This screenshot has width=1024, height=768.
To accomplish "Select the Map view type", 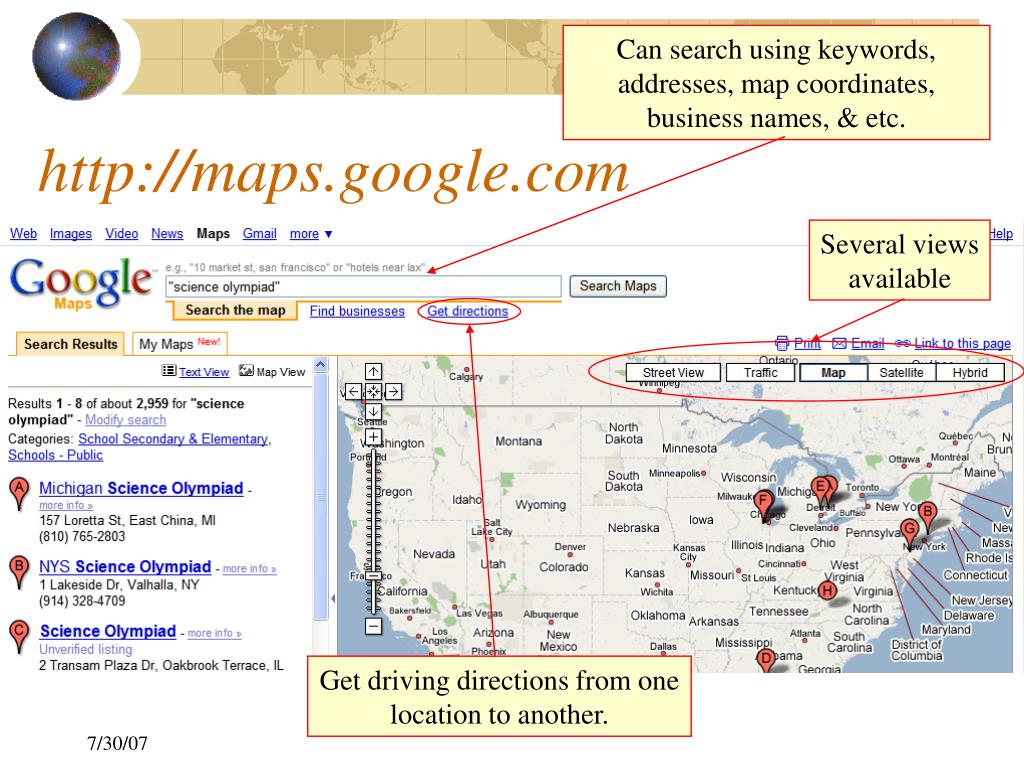I will 833,372.
